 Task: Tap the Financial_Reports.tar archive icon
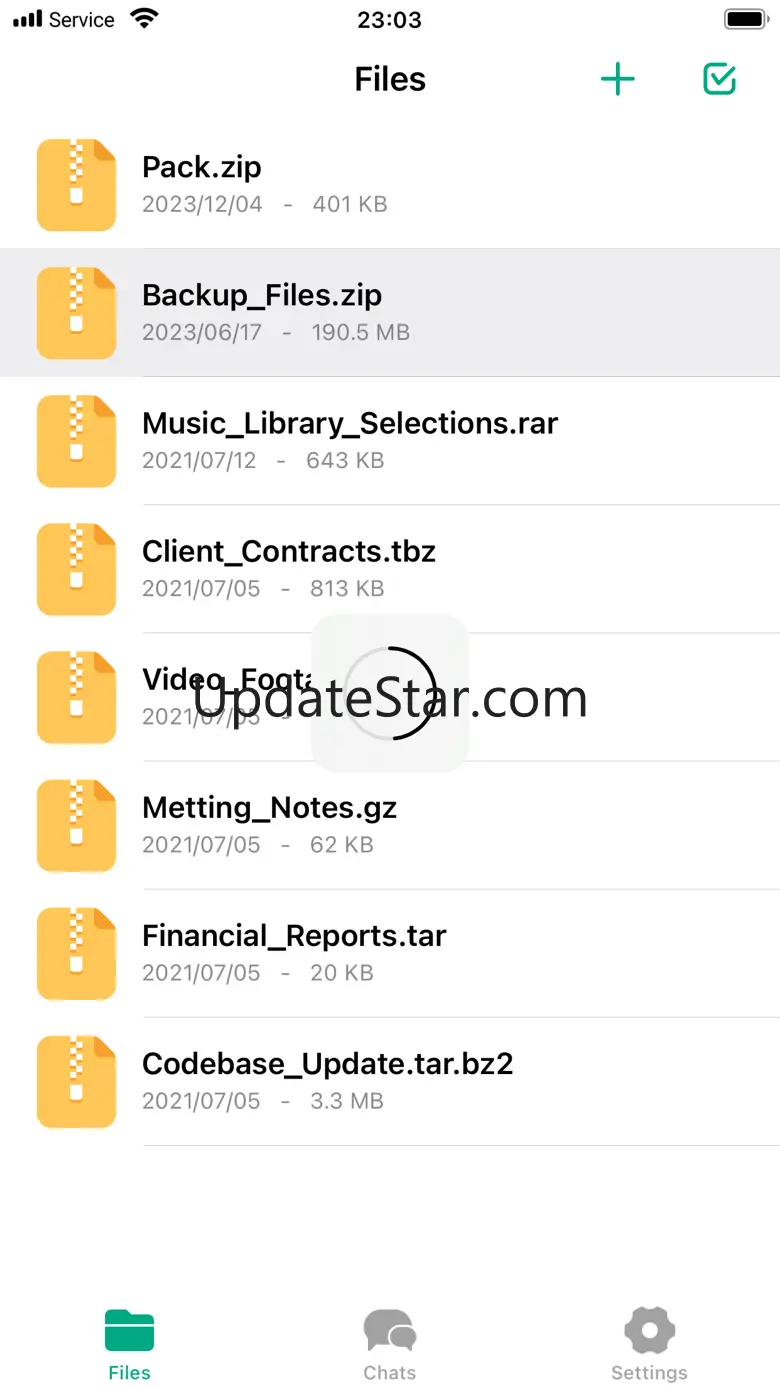pyautogui.click(x=77, y=953)
